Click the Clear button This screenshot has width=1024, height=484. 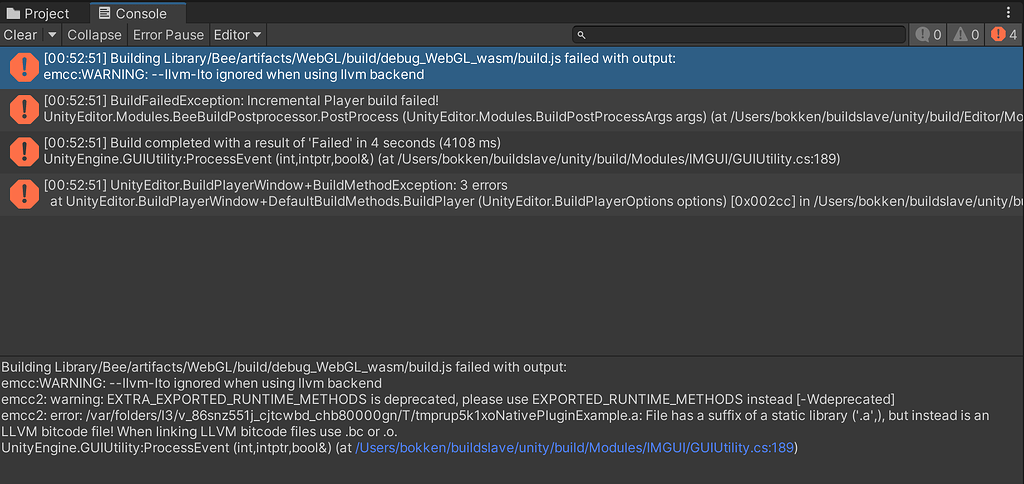(20, 35)
